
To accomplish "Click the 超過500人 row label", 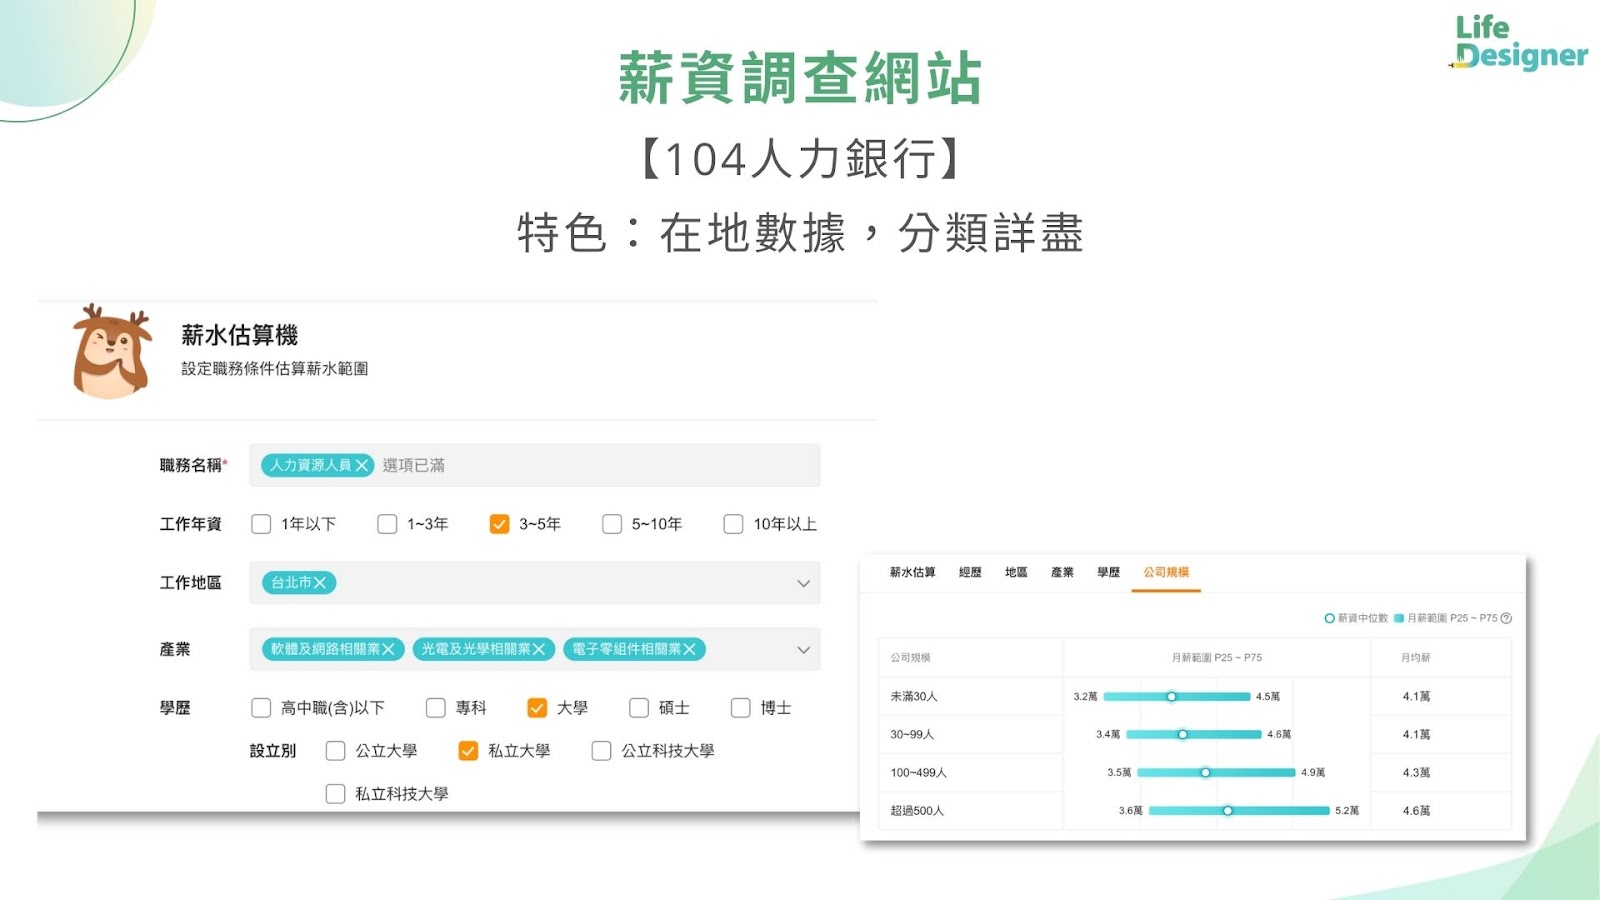I will click(x=917, y=811).
